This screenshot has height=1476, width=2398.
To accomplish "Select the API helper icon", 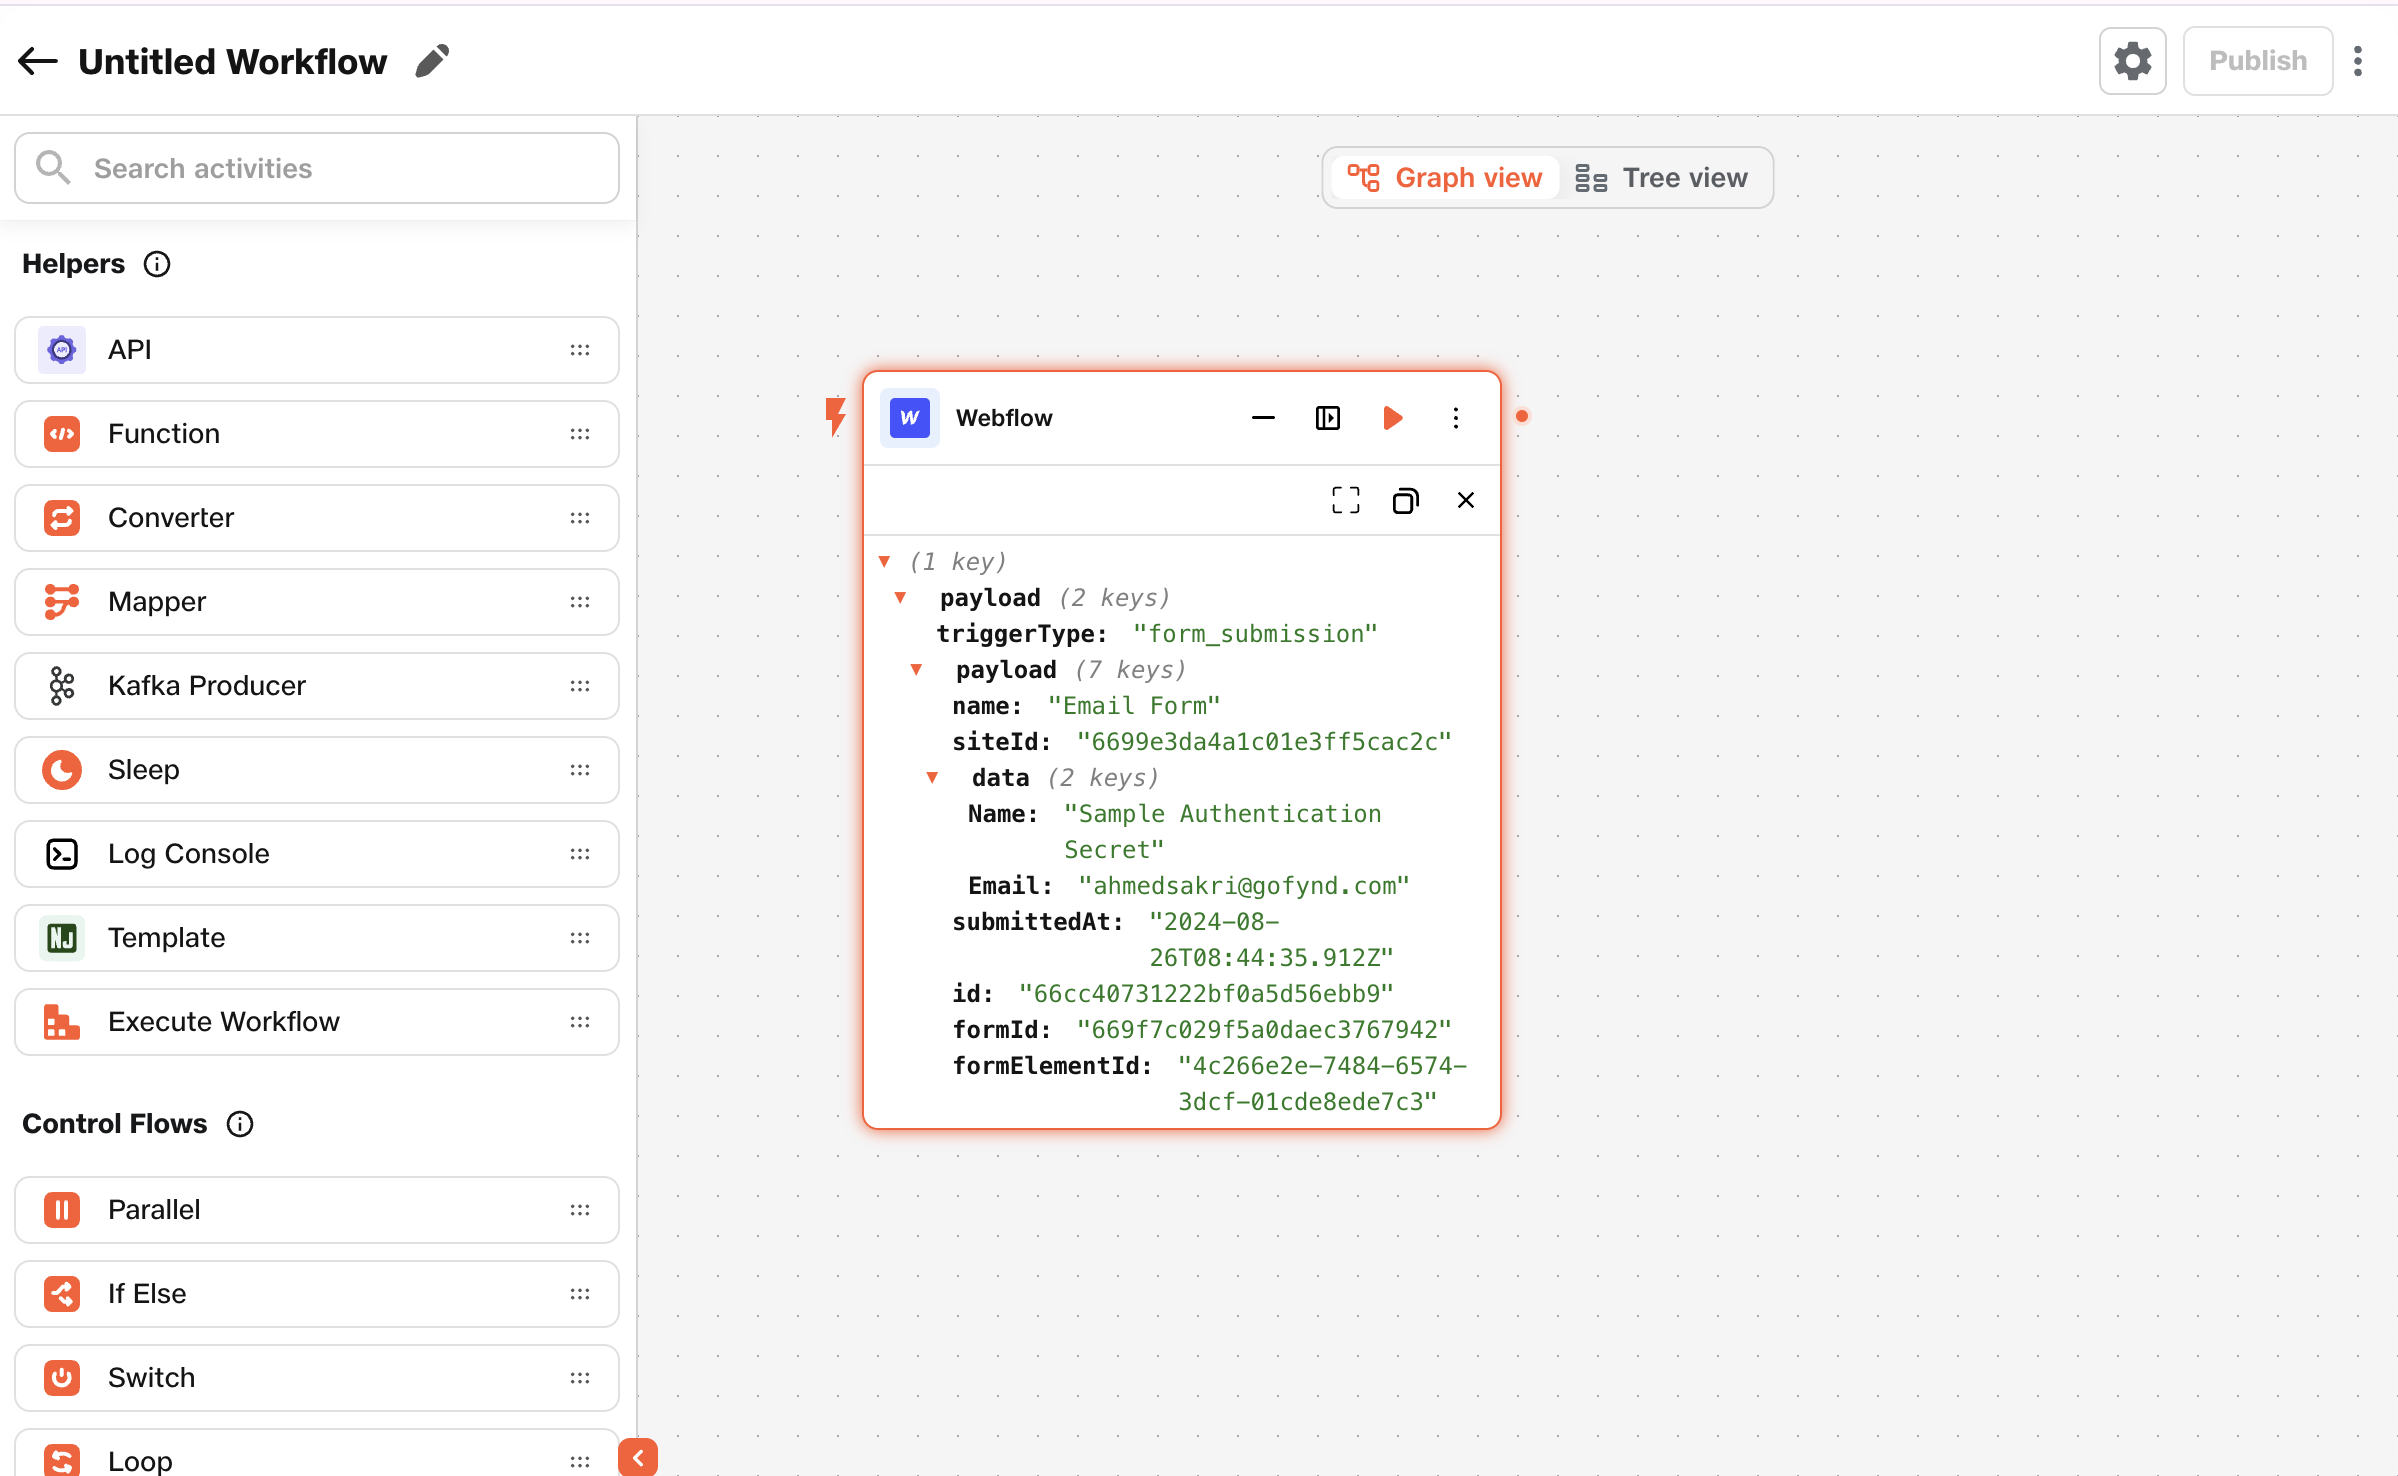I will point(62,350).
